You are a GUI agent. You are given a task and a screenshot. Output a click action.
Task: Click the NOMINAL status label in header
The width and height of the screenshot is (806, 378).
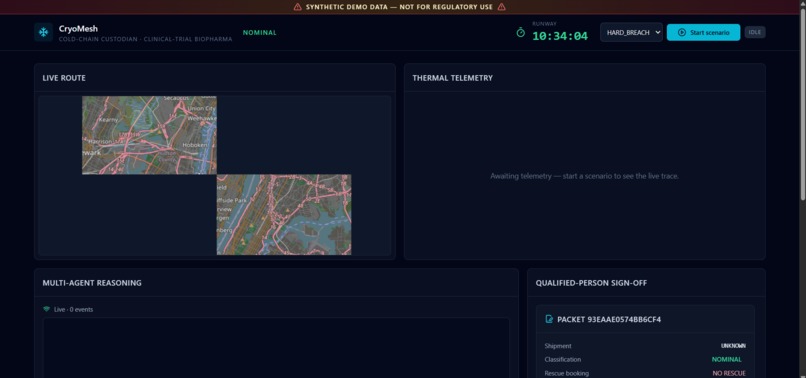[x=260, y=32]
